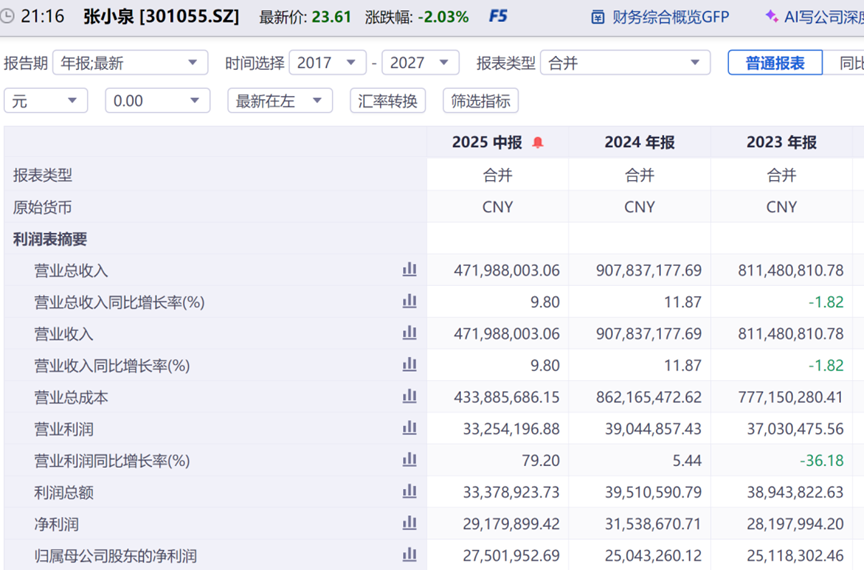Click chart icon for 营业利润 row
This screenshot has height=570, width=864.
pos(409,429)
